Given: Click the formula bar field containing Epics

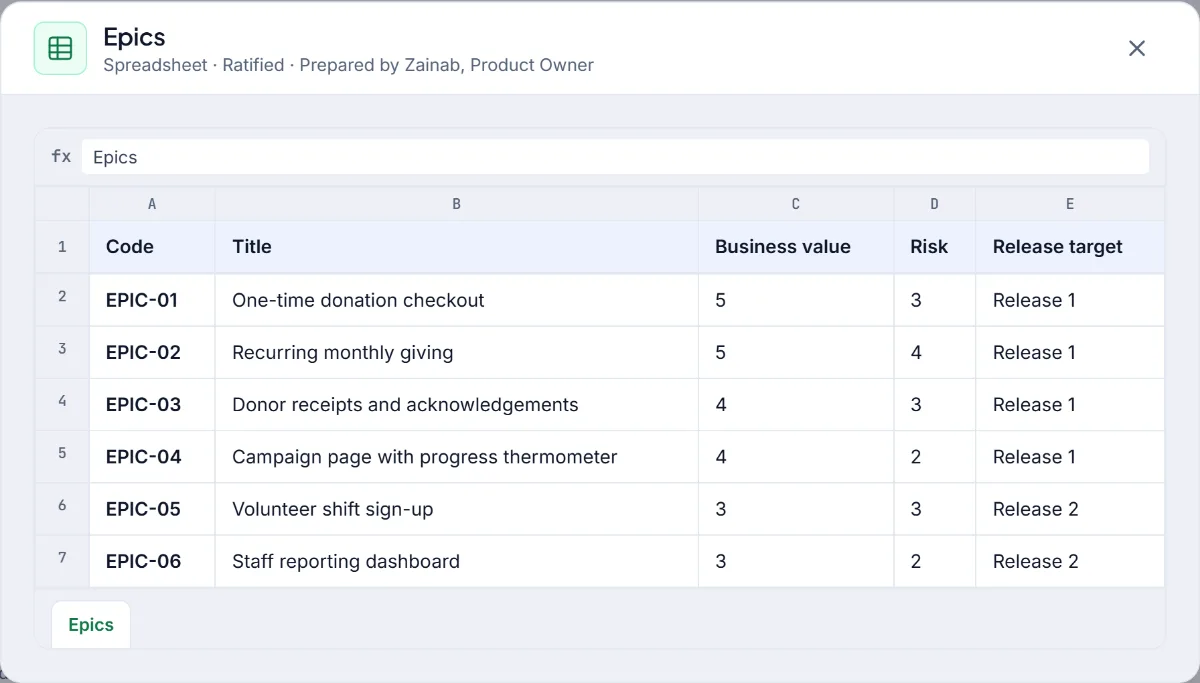Looking at the screenshot, I should point(615,157).
